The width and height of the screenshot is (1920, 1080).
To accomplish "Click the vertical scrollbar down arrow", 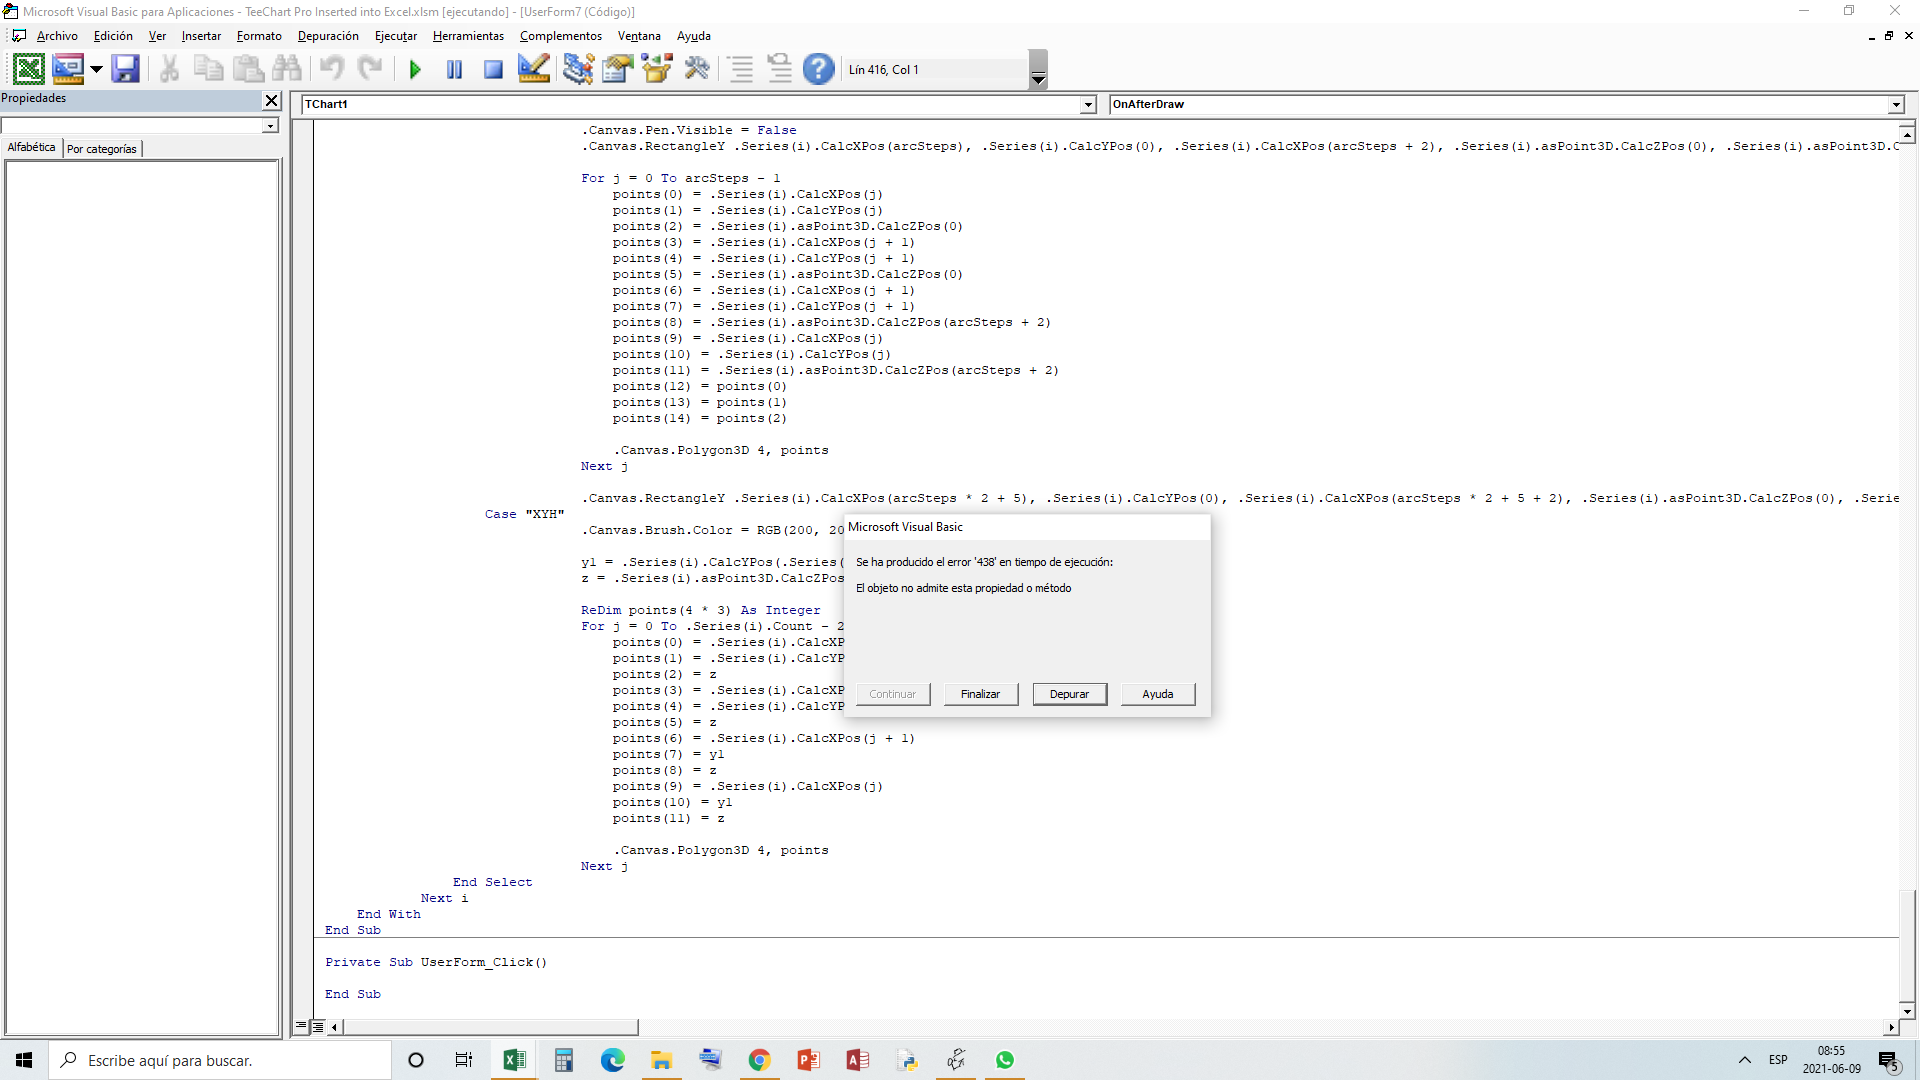I will 1907,1011.
